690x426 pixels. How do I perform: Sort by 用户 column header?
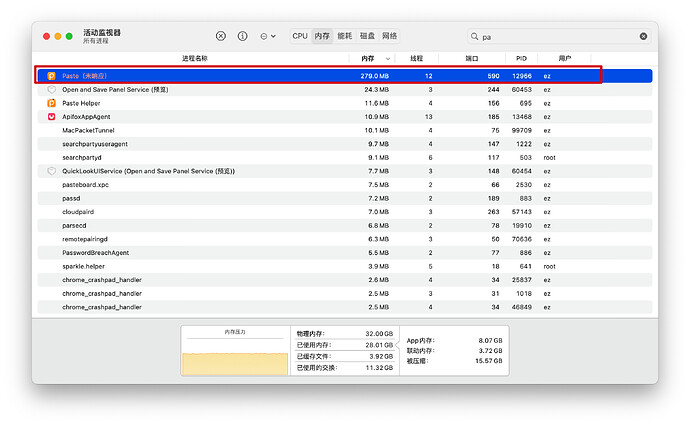click(x=565, y=58)
